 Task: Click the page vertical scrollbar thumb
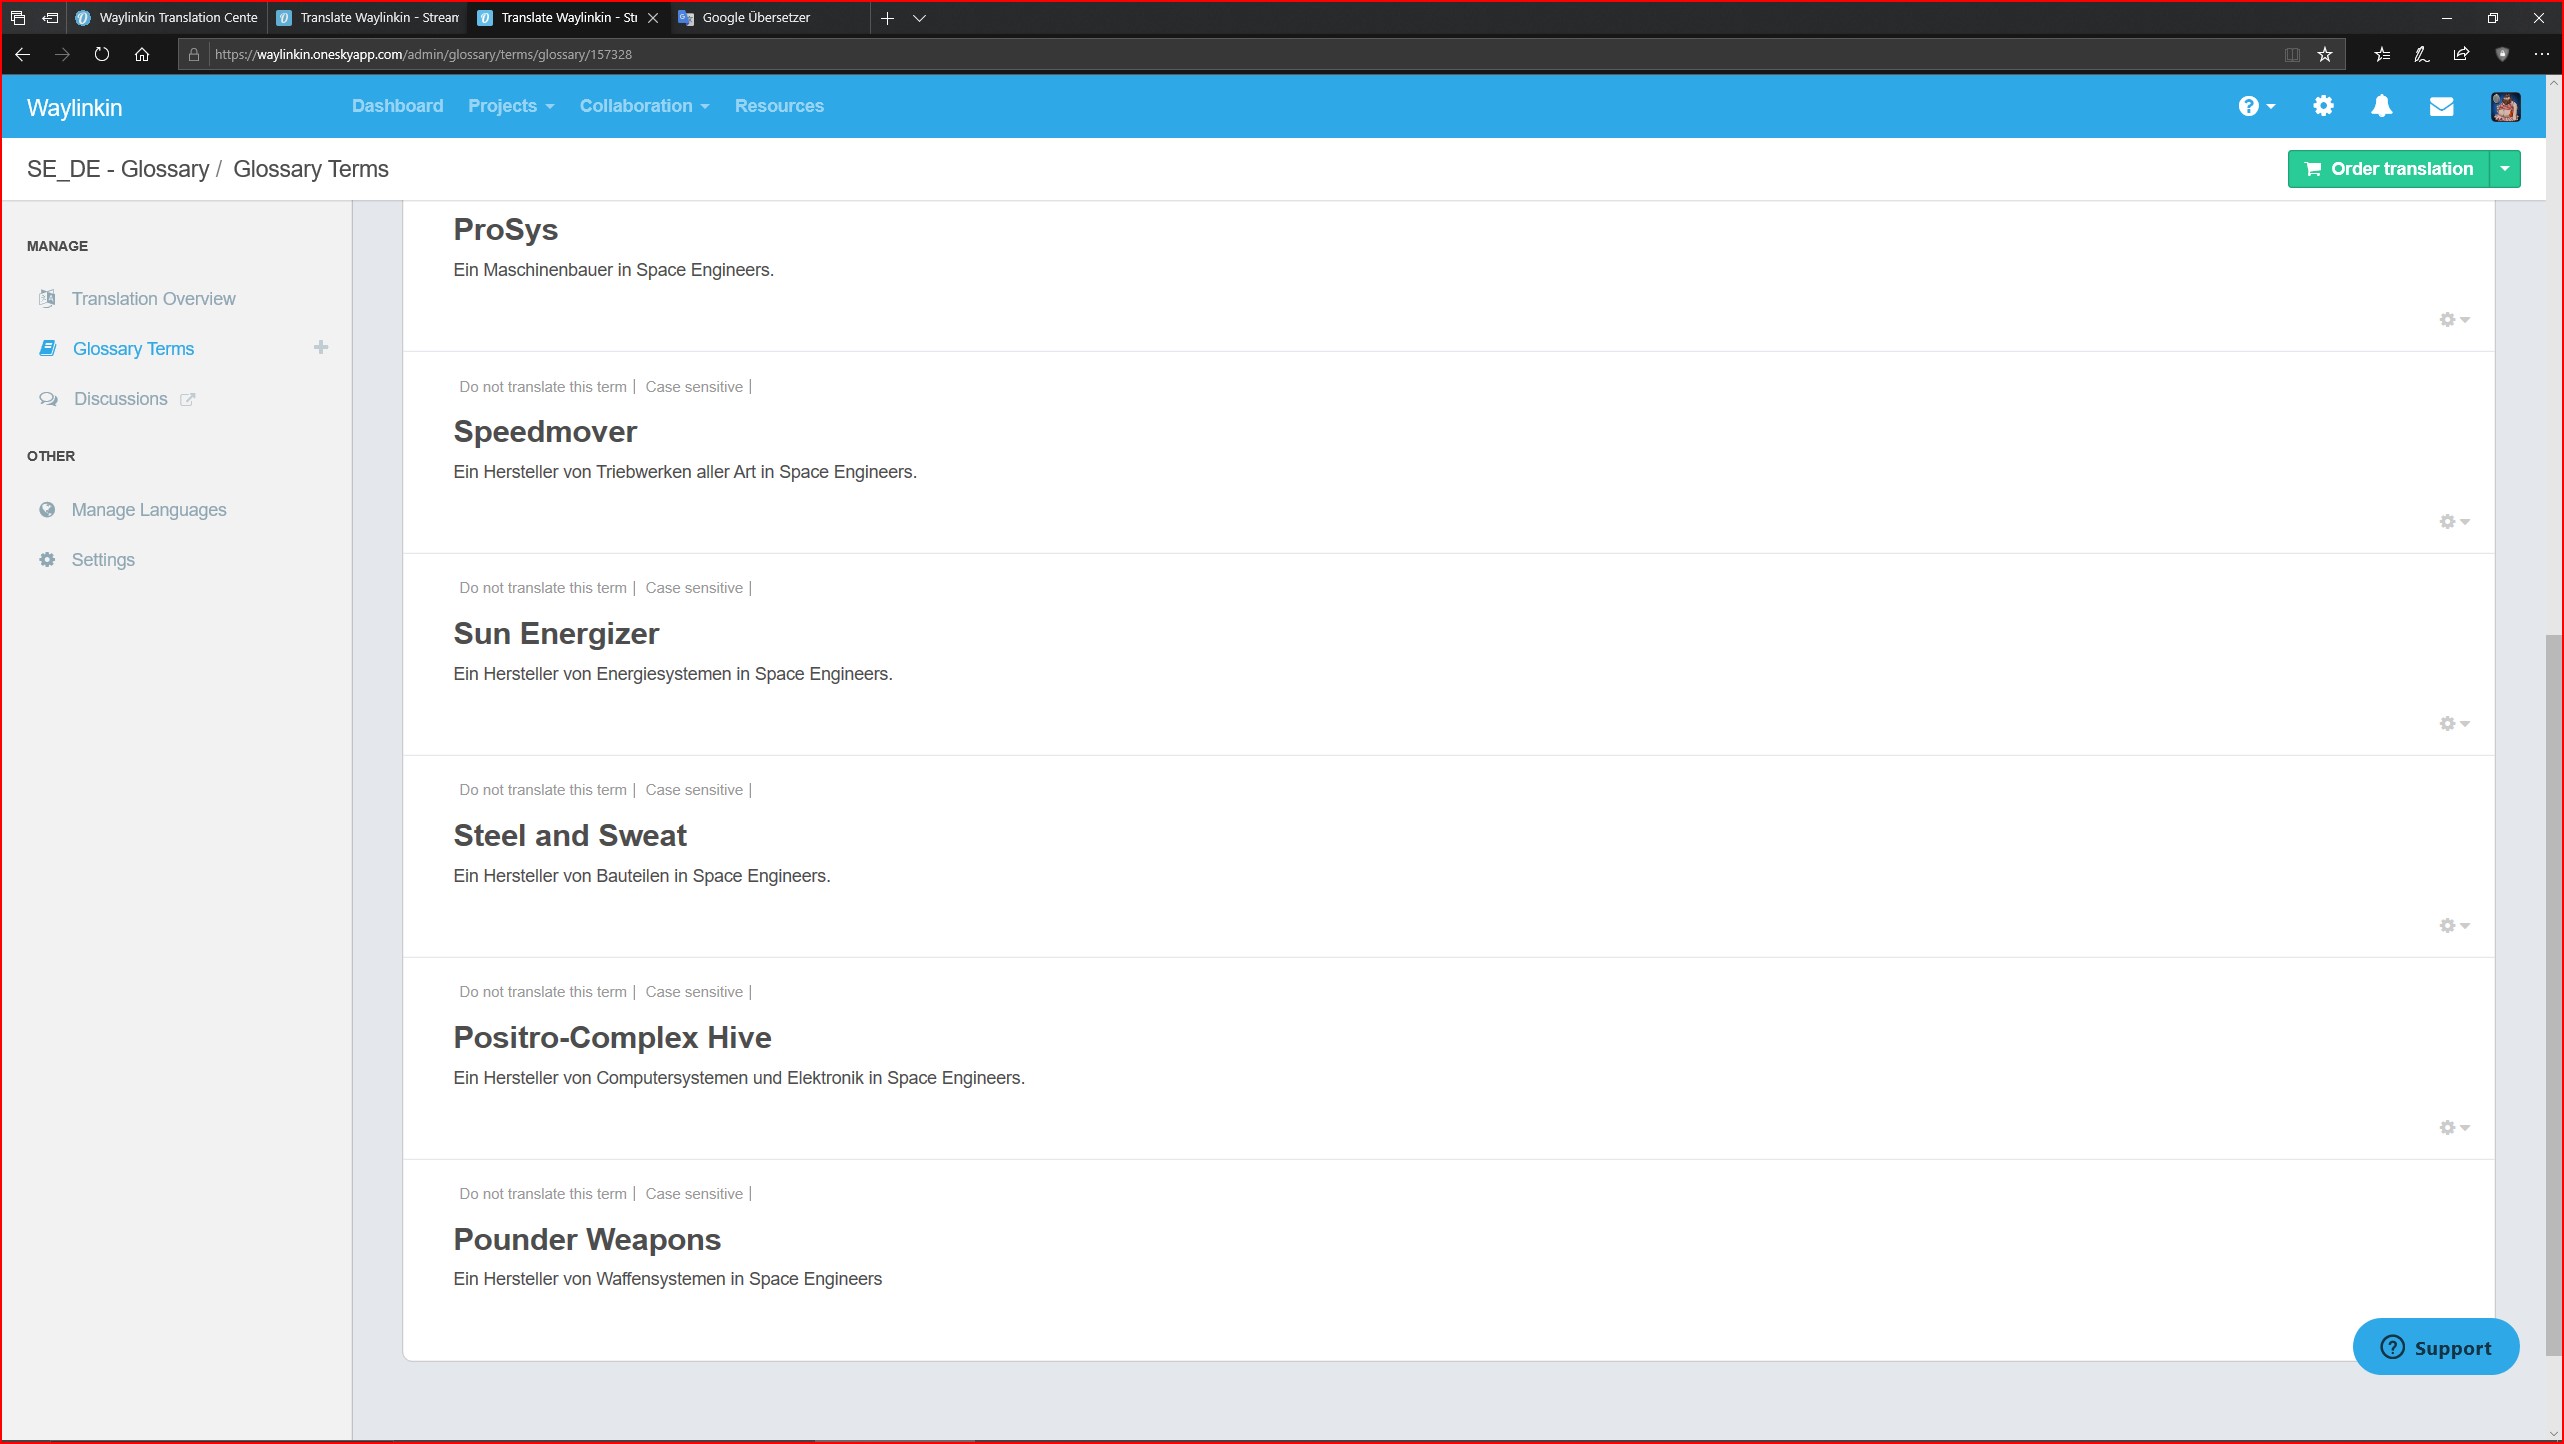click(2553, 994)
